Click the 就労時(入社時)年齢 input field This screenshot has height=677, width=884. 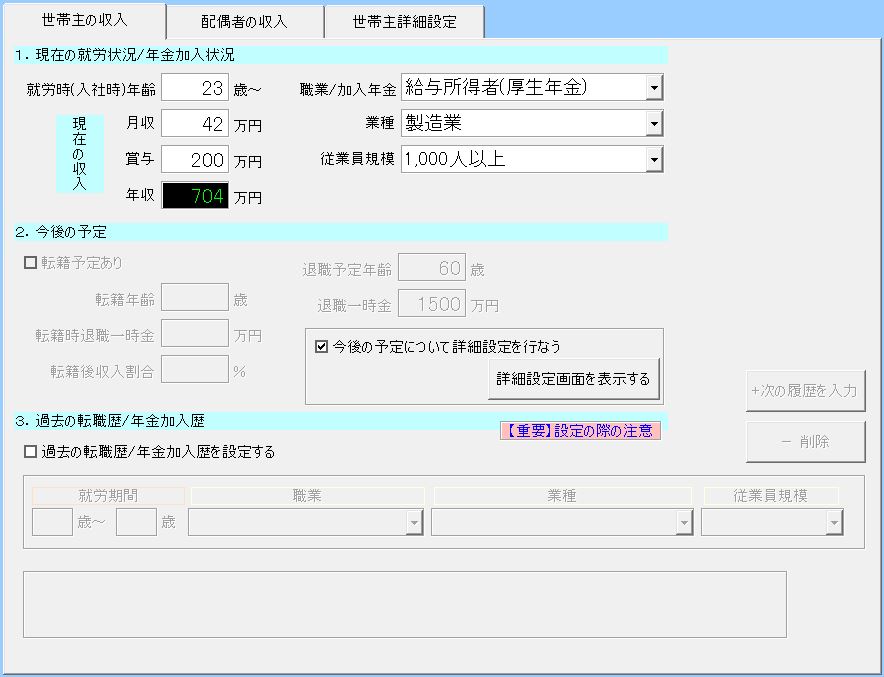pyautogui.click(x=195, y=88)
